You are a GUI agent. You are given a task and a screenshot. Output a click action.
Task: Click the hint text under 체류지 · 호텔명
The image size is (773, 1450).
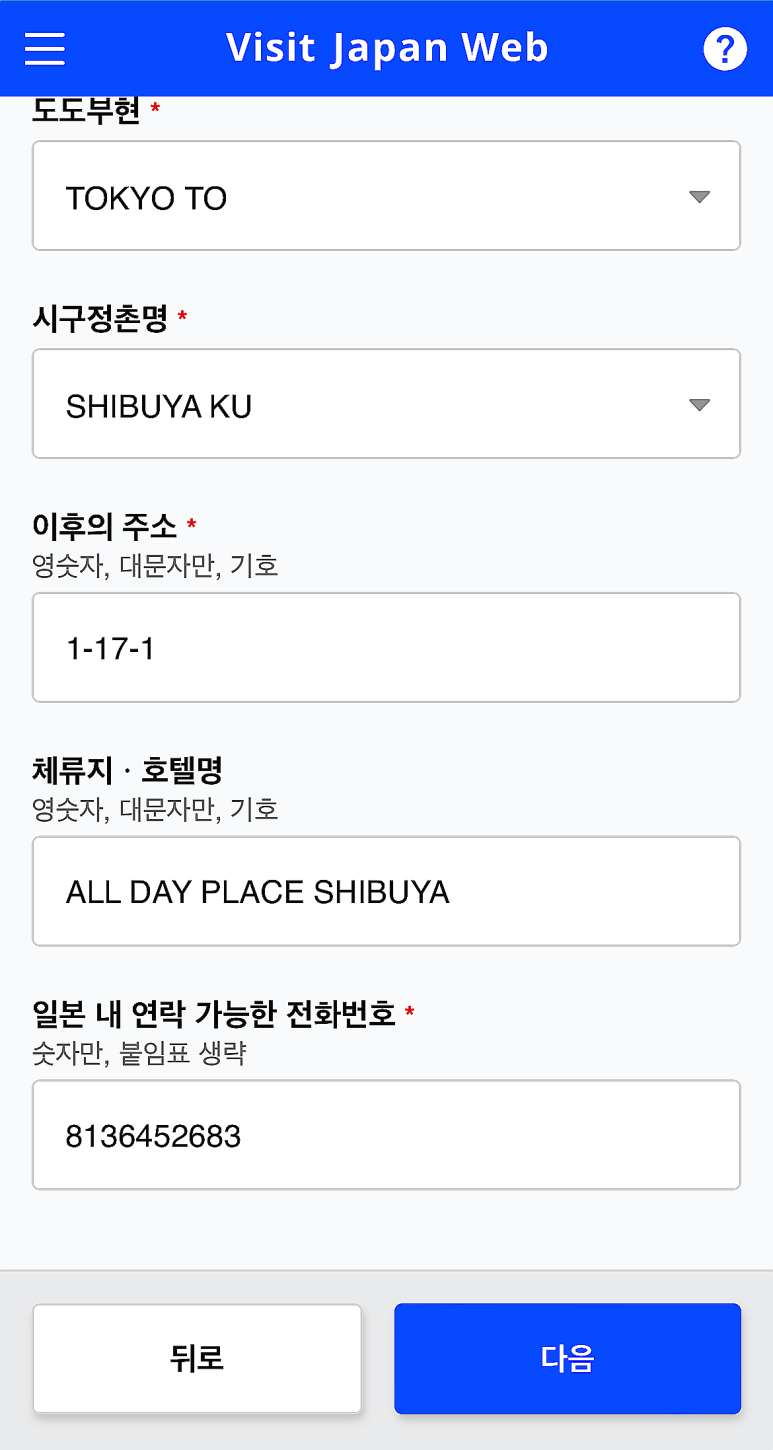[155, 809]
